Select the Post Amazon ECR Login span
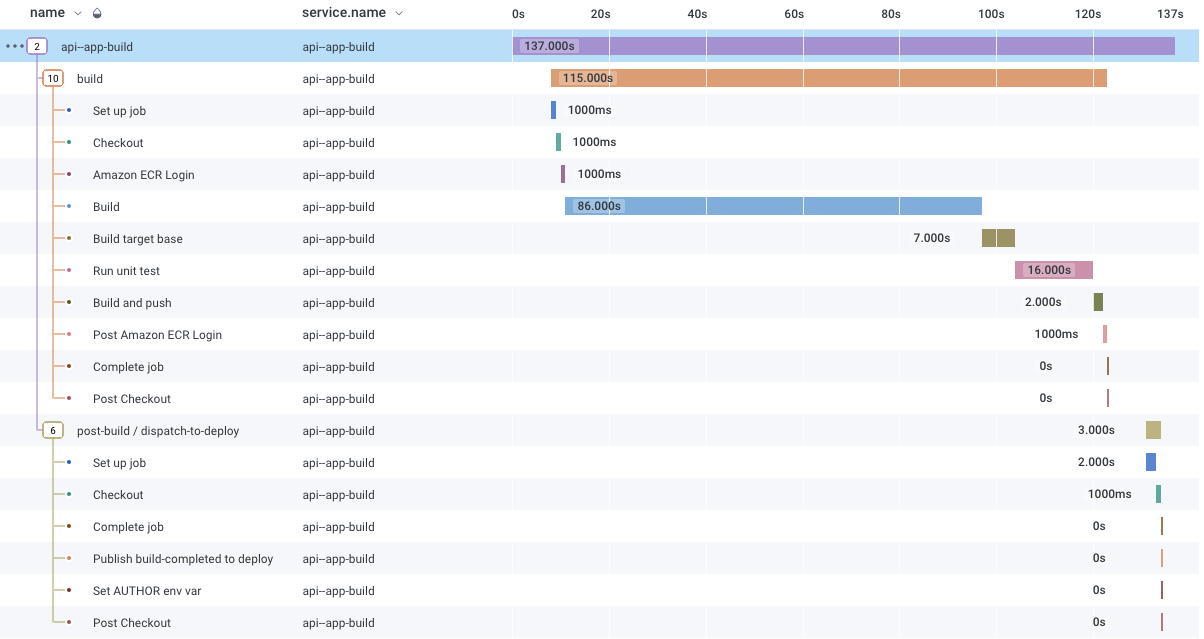Image resolution: width=1204 pixels, height=639 pixels. 157,335
